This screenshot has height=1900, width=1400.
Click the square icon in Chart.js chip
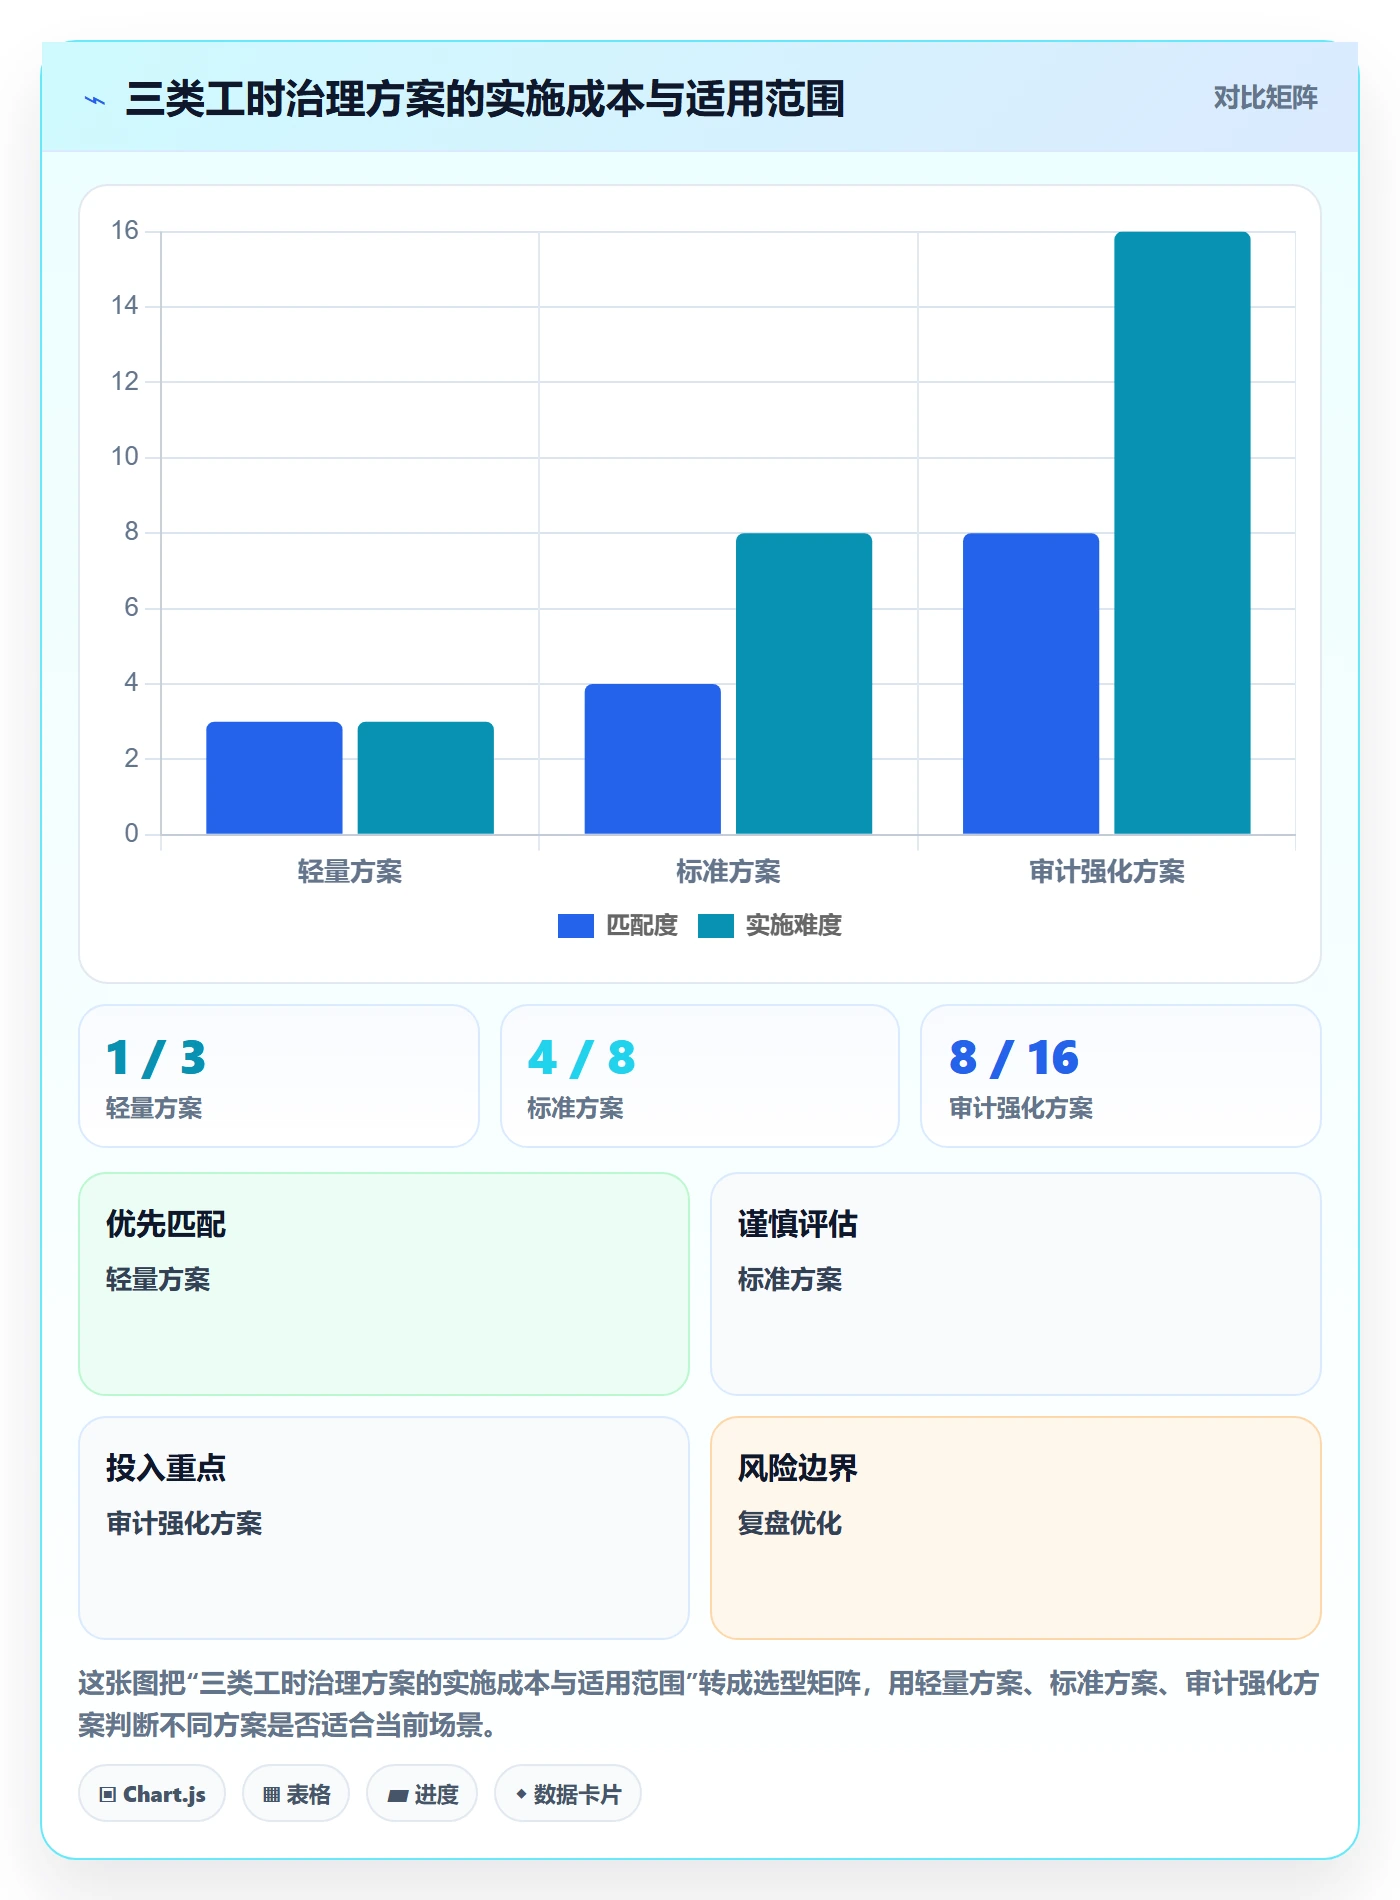pos(108,1795)
